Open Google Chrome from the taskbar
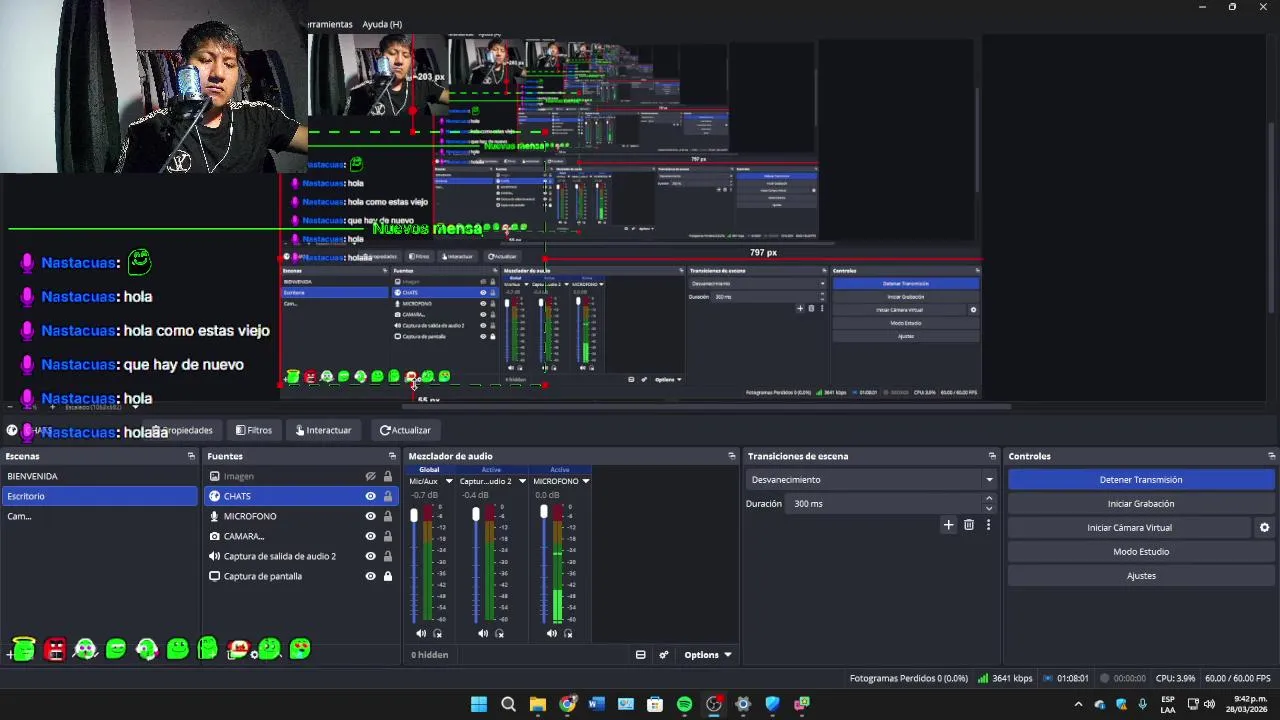Image resolution: width=1280 pixels, height=720 pixels. coord(567,704)
